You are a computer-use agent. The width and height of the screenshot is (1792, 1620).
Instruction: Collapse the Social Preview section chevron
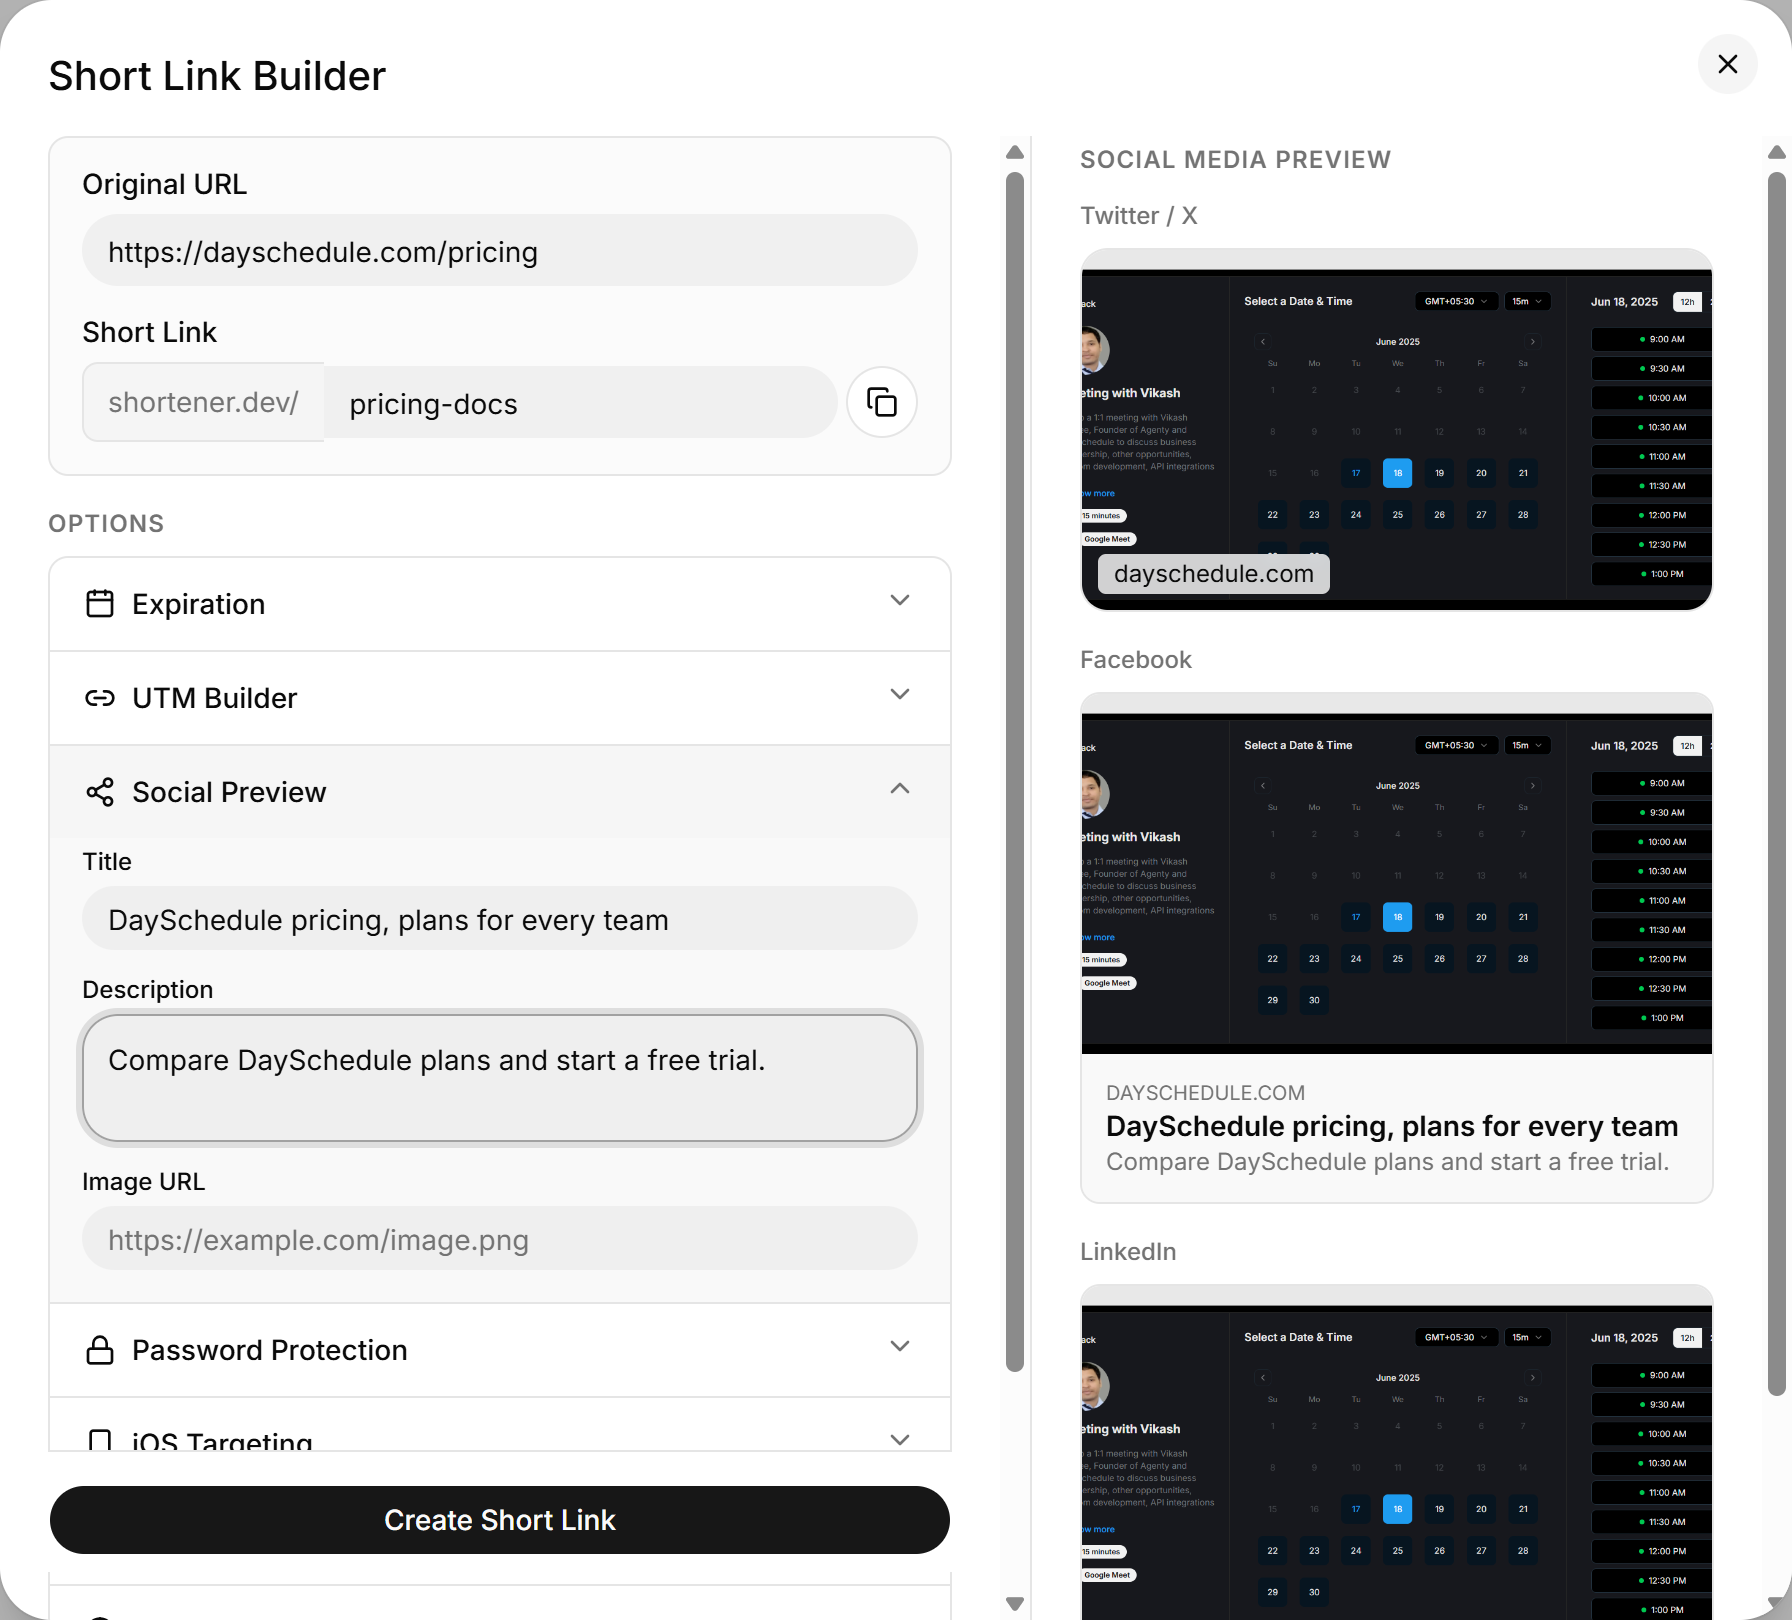click(x=900, y=788)
